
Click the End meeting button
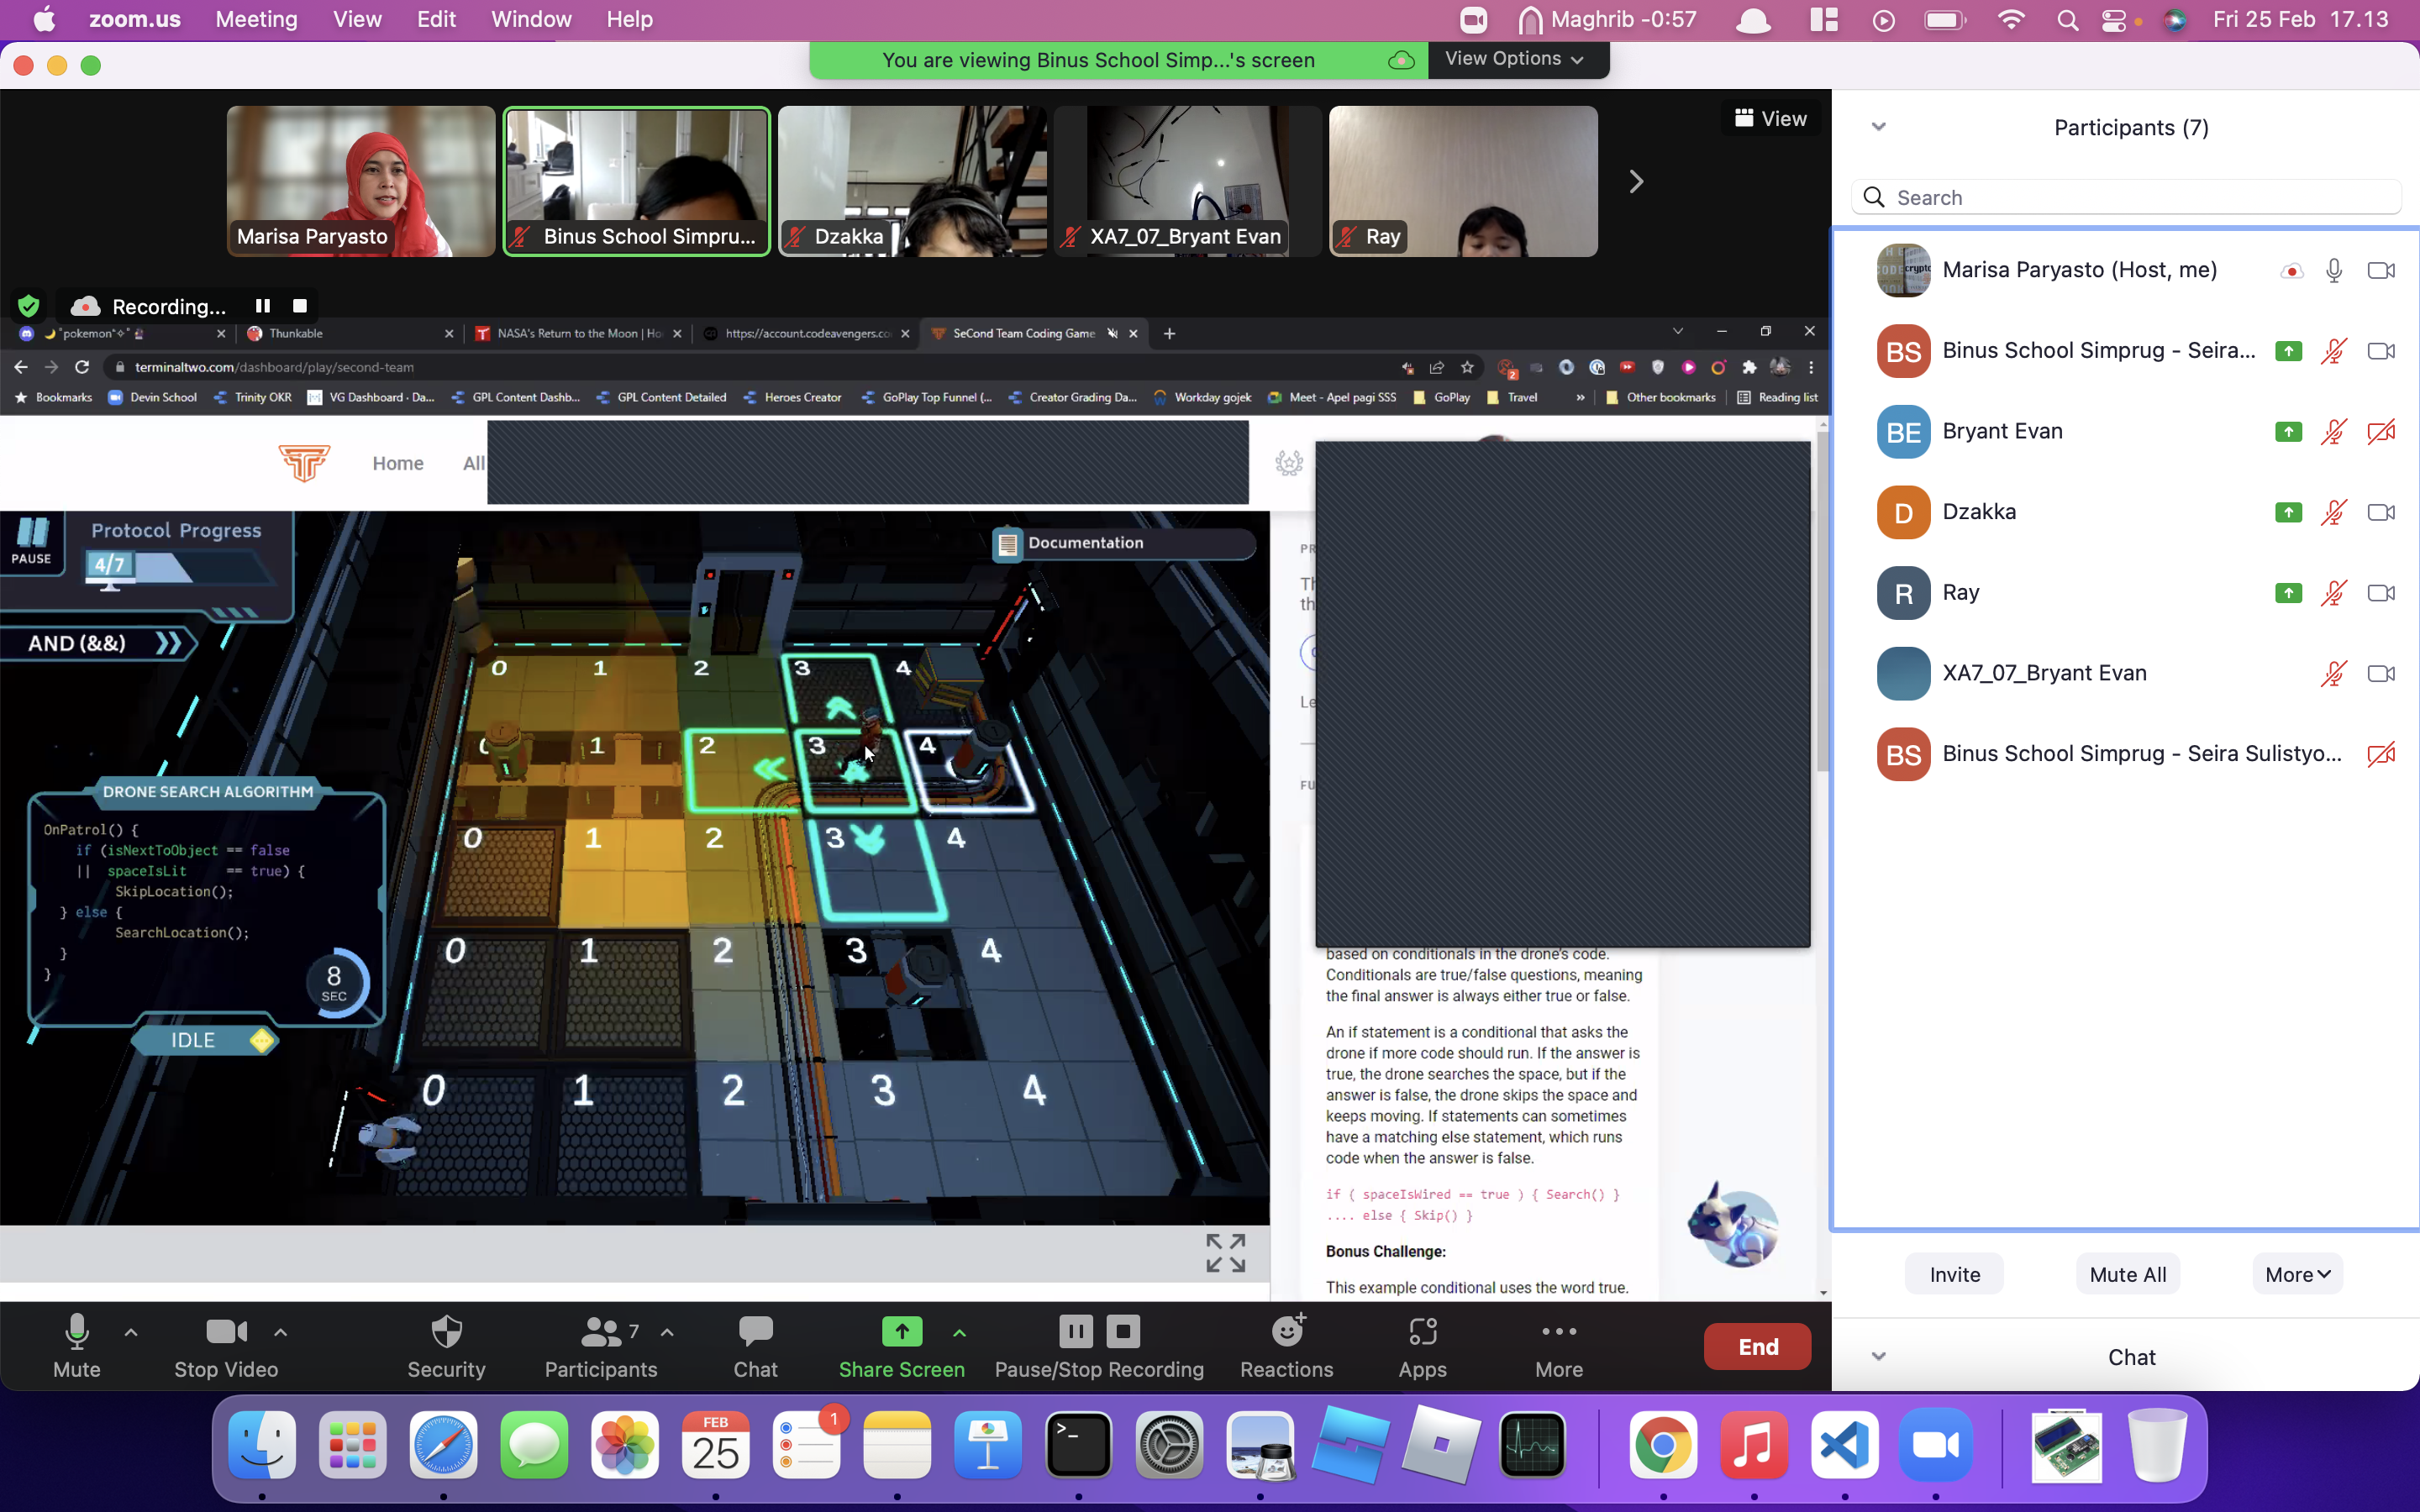tap(1758, 1347)
